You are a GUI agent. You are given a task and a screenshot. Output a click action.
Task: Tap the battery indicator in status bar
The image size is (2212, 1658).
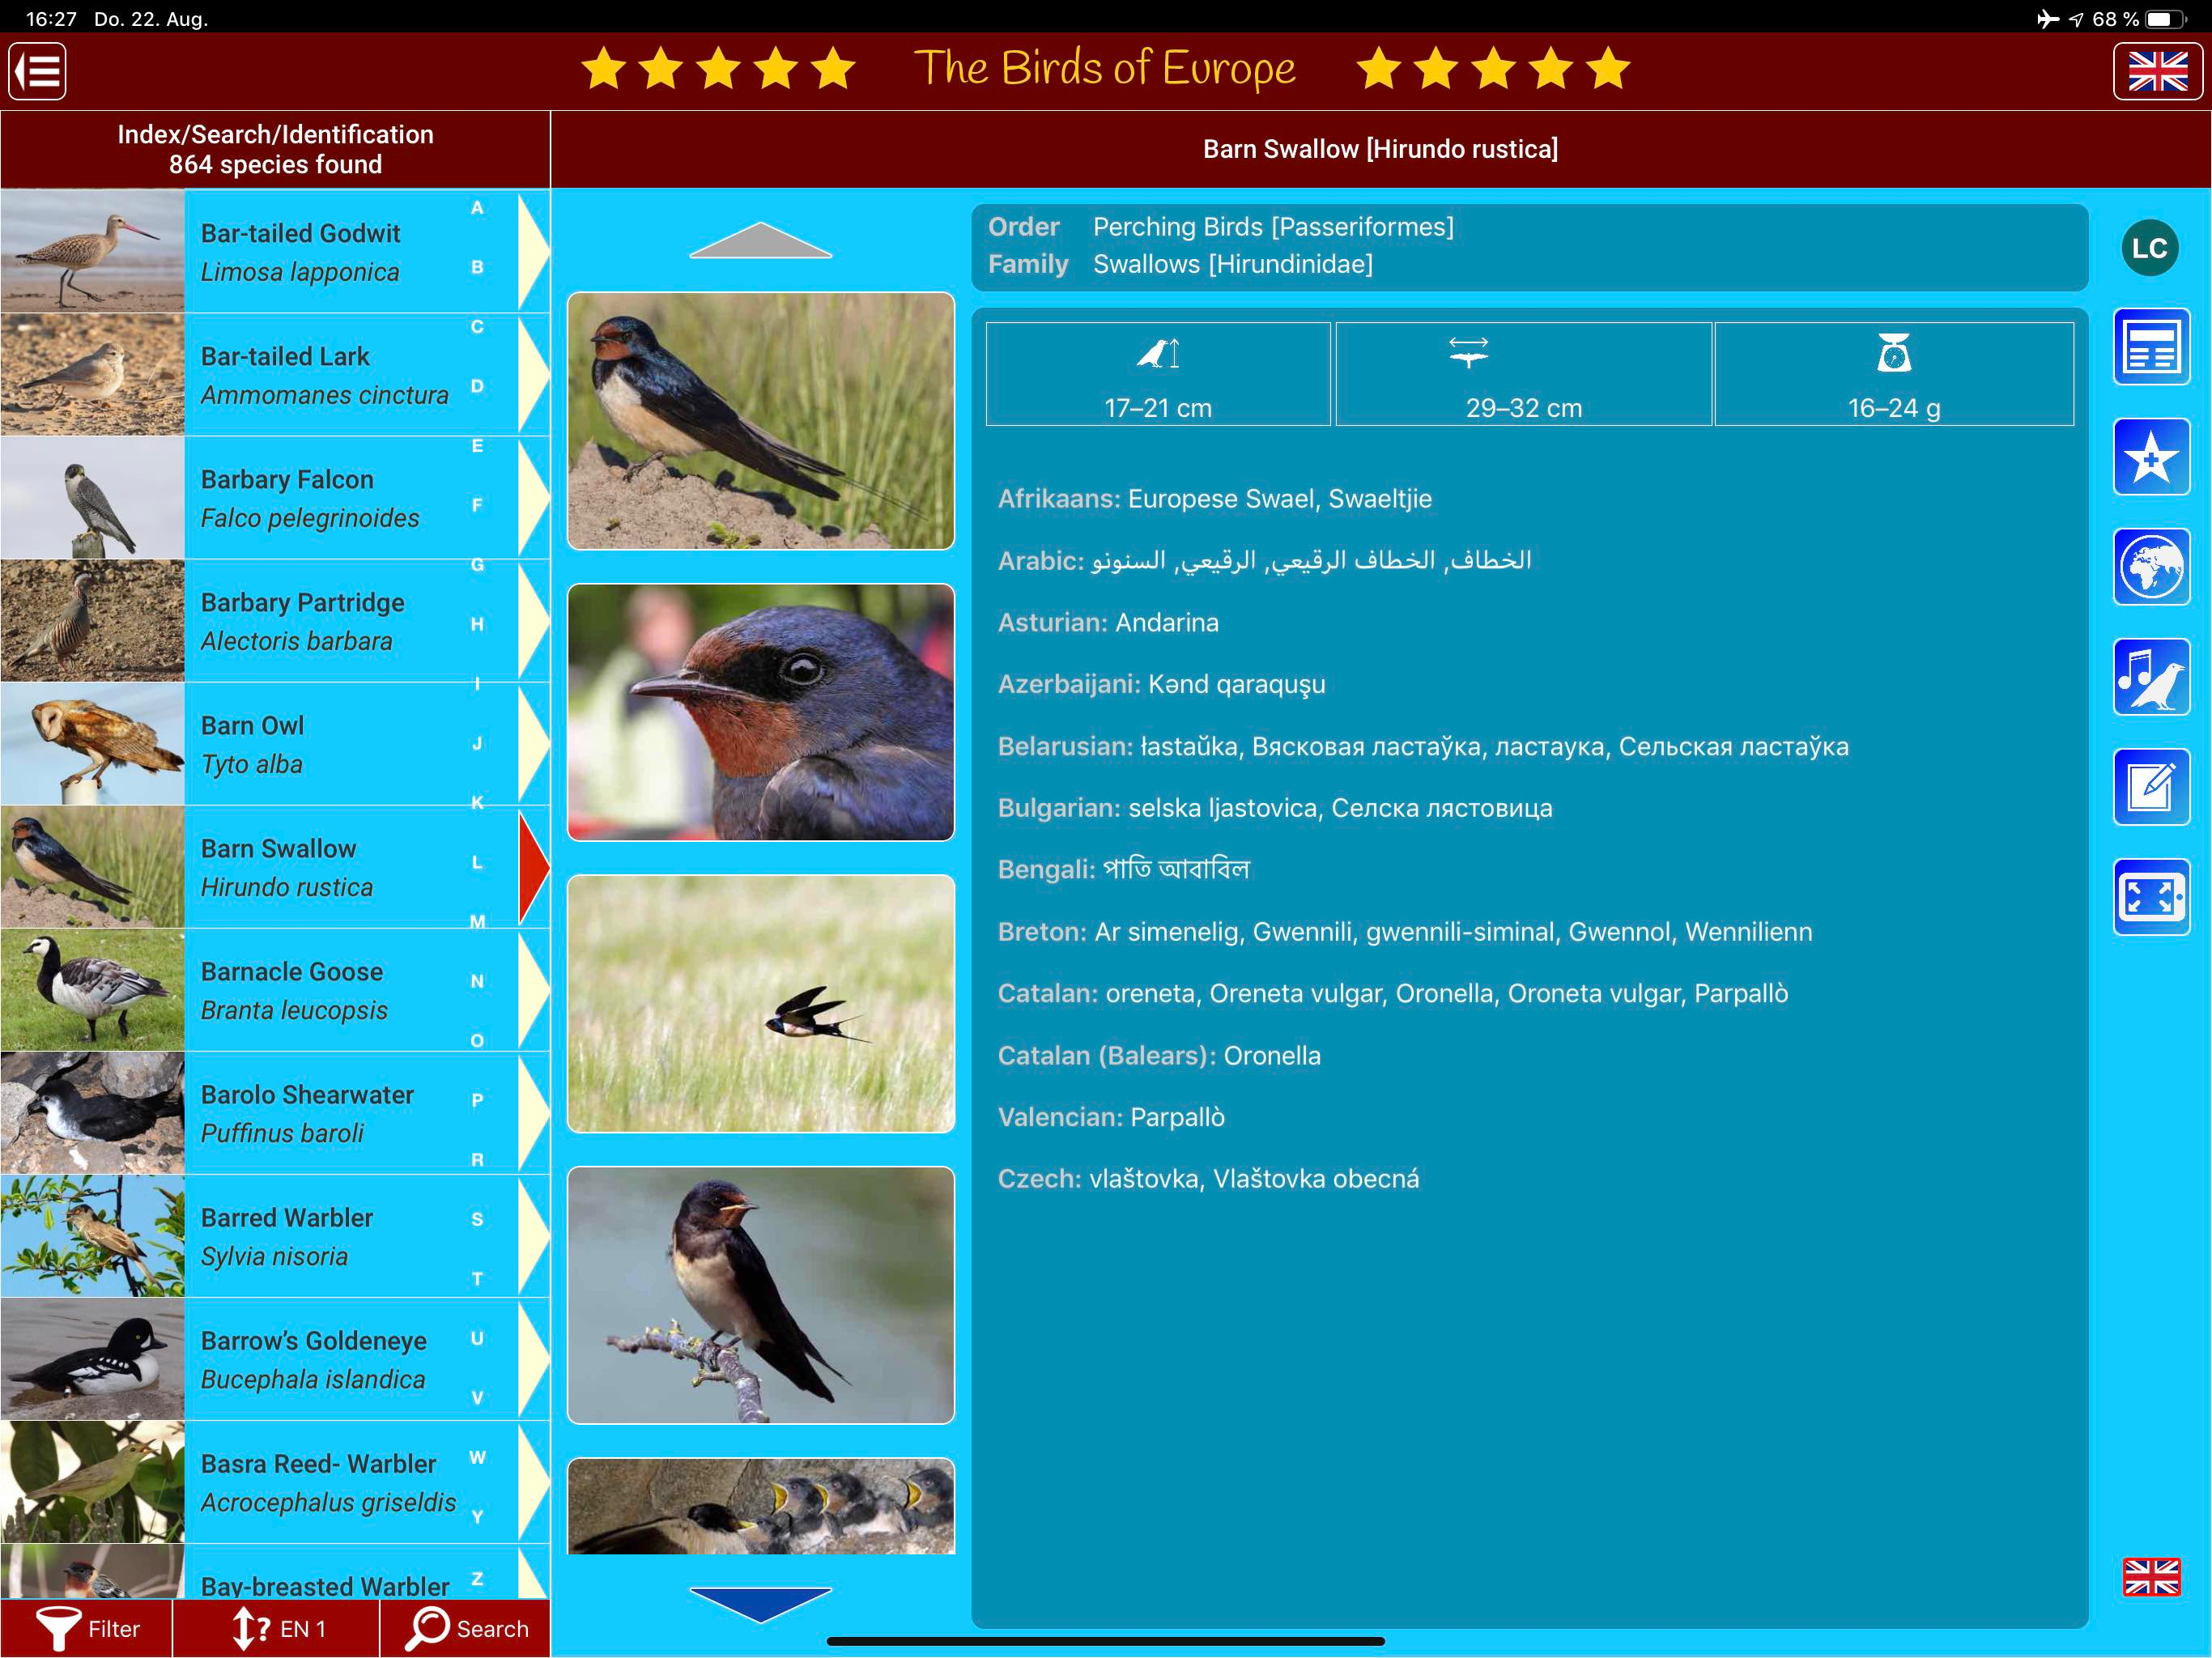[x=2166, y=19]
